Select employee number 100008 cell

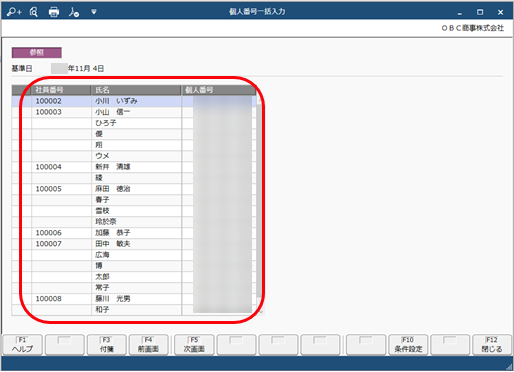(x=61, y=299)
